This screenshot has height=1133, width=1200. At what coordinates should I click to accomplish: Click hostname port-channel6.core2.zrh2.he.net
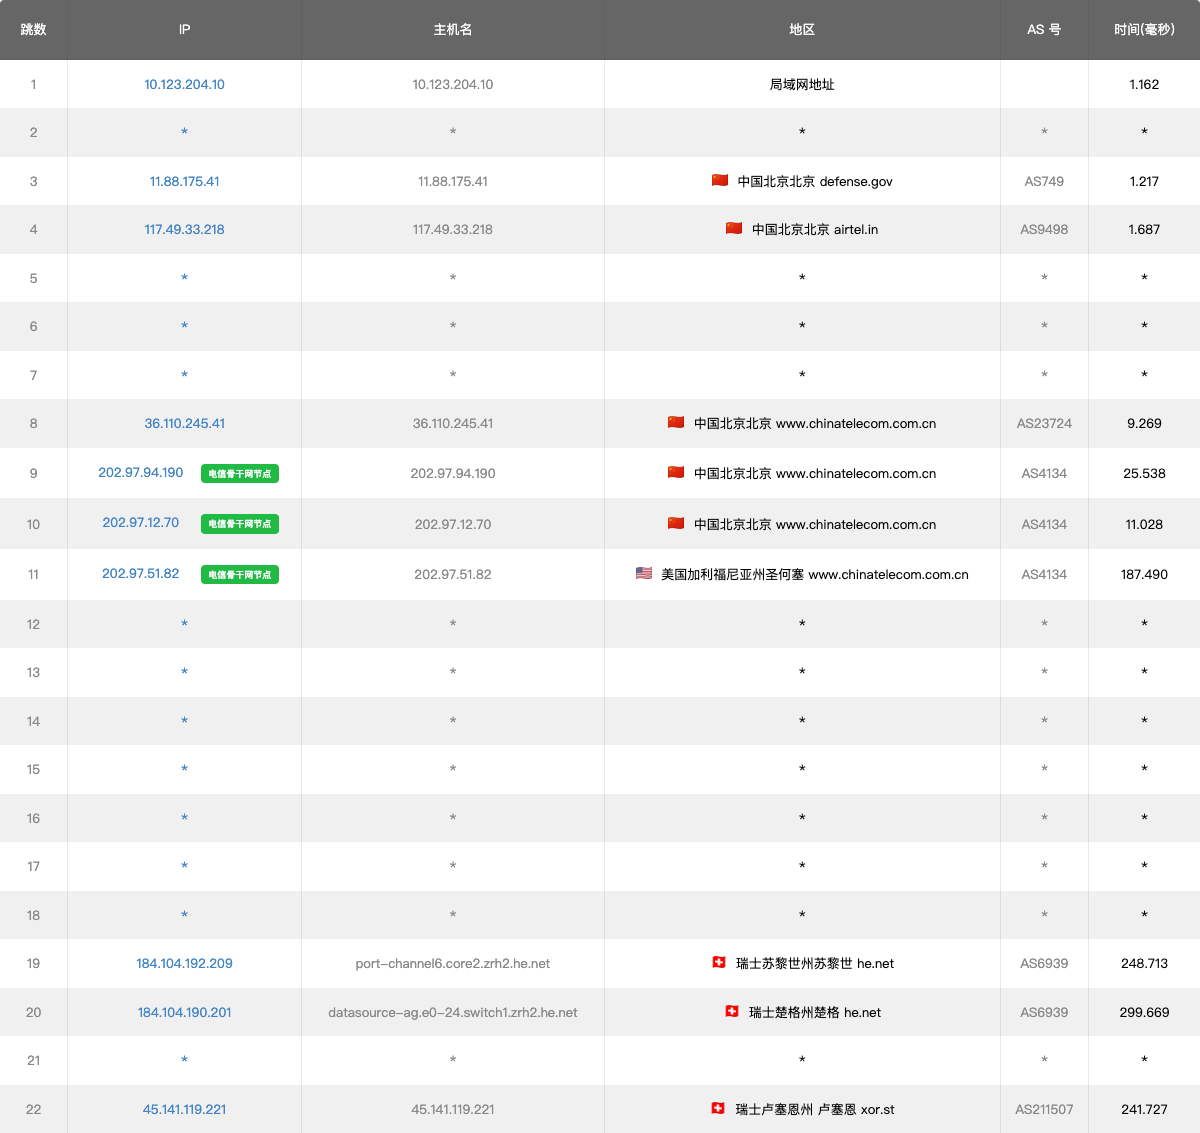click(x=452, y=964)
